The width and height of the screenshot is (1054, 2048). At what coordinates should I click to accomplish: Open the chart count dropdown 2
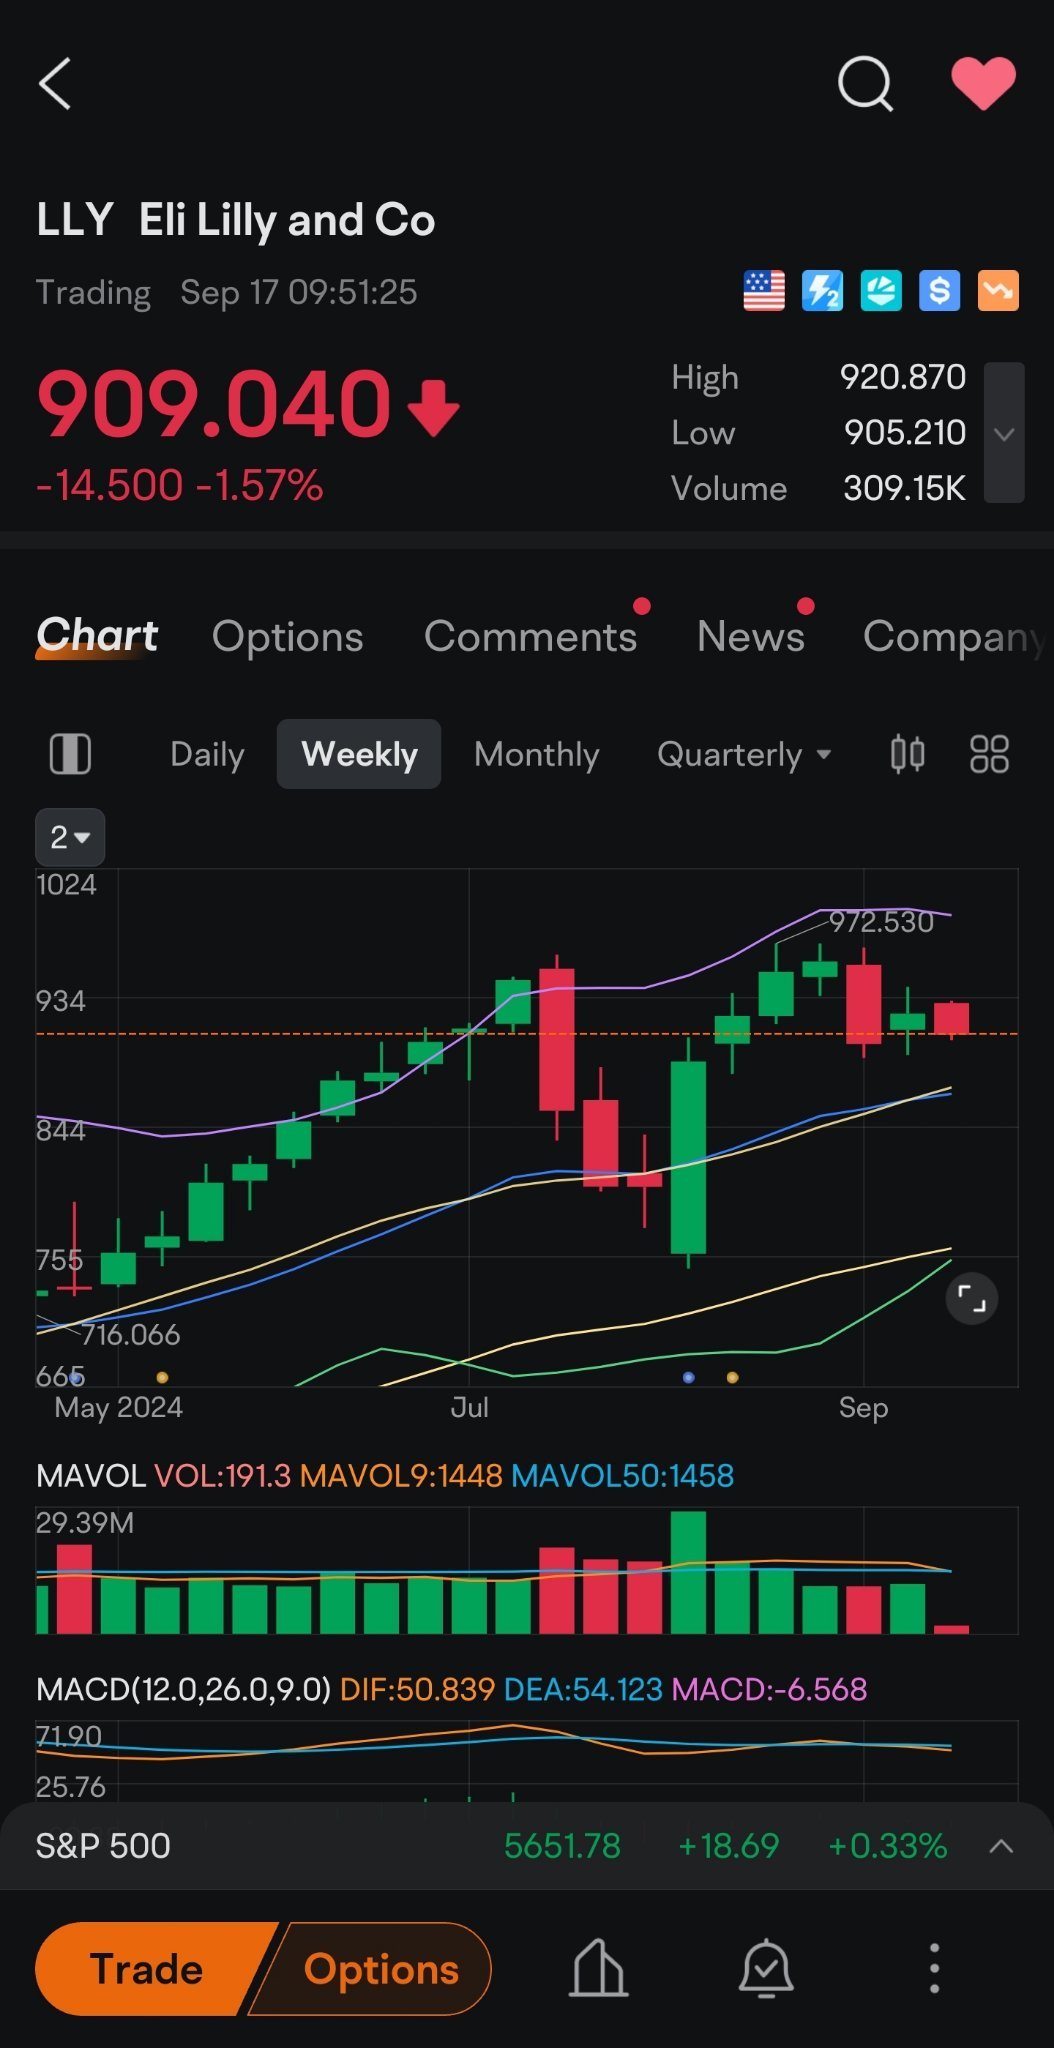point(70,837)
